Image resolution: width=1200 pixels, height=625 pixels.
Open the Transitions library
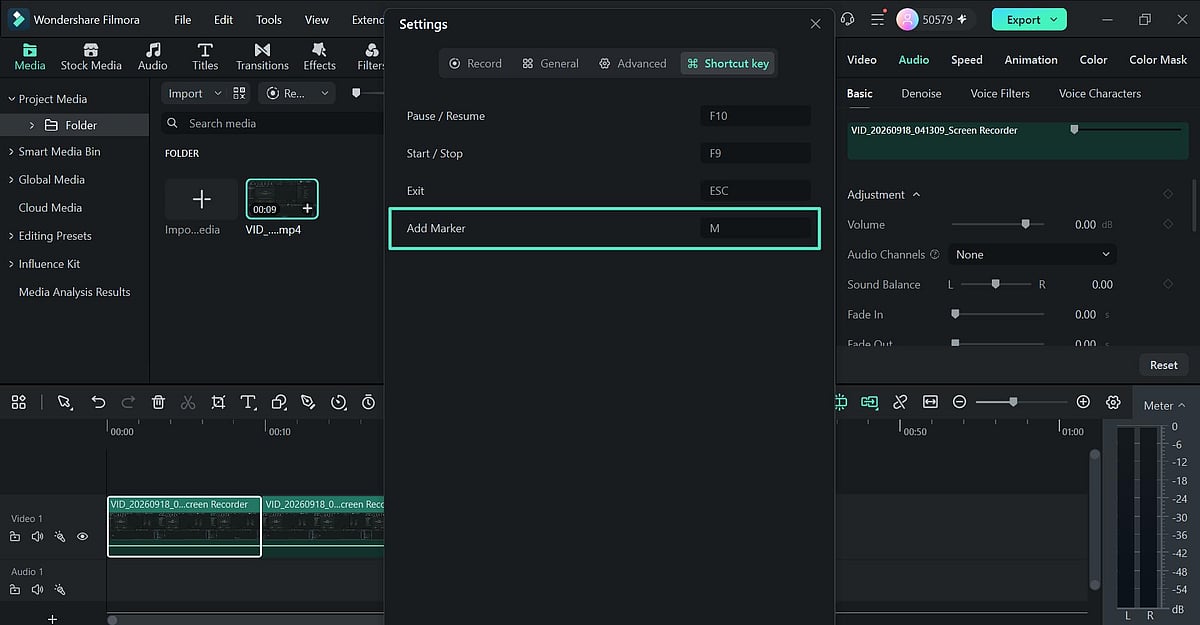click(x=262, y=57)
